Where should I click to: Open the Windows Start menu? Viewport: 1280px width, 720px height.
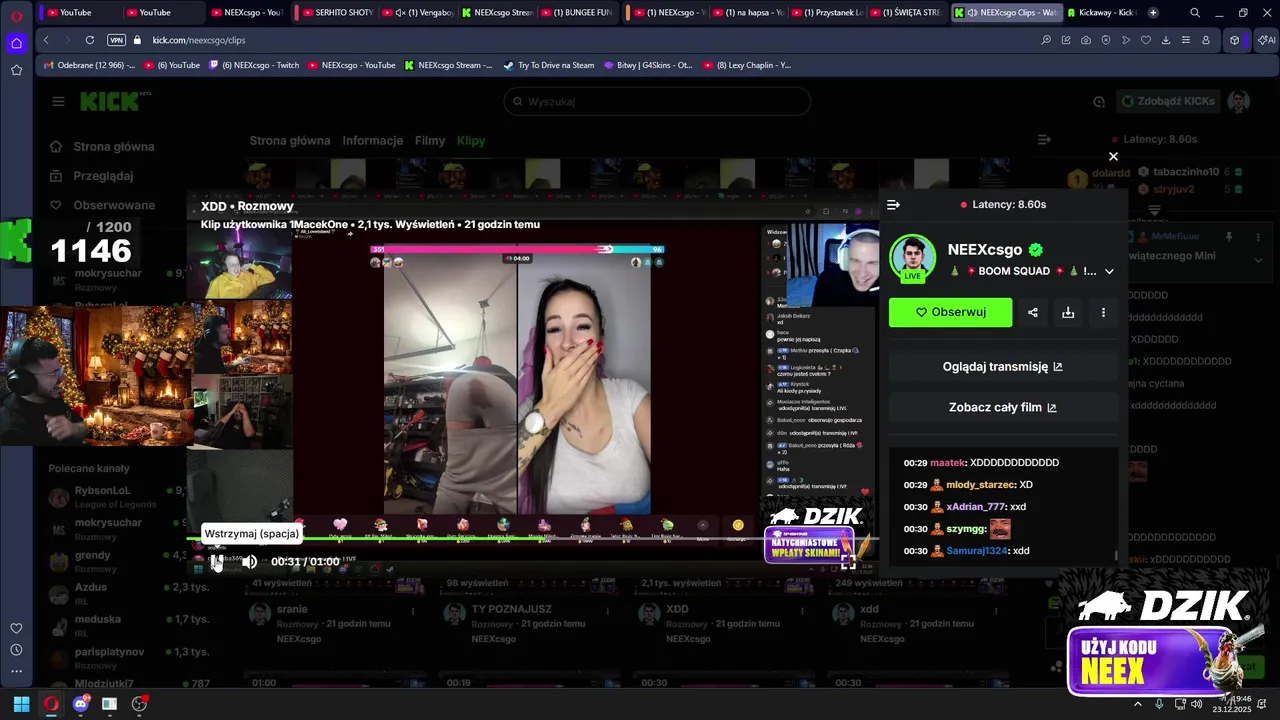pyautogui.click(x=21, y=704)
